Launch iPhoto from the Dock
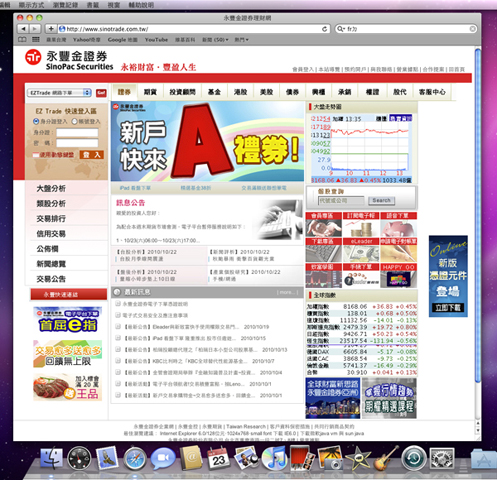The image size is (497, 480). tap(330, 458)
